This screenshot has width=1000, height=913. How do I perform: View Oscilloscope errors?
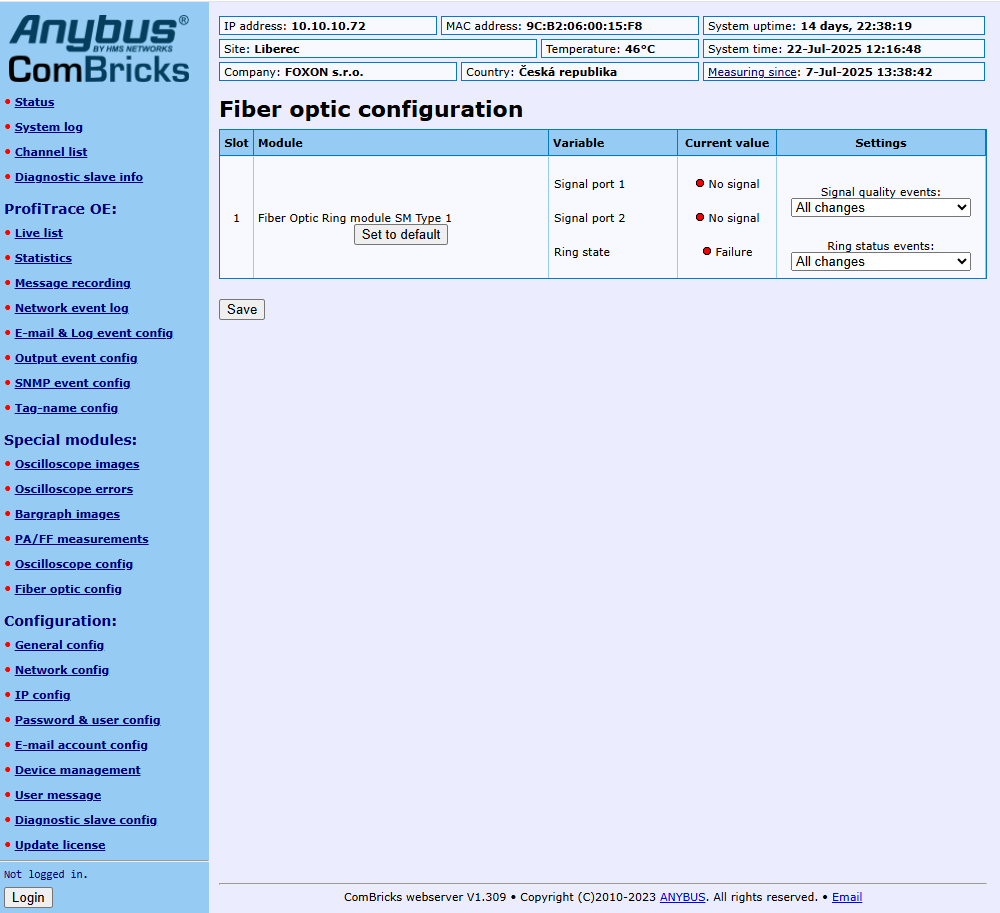coord(74,488)
